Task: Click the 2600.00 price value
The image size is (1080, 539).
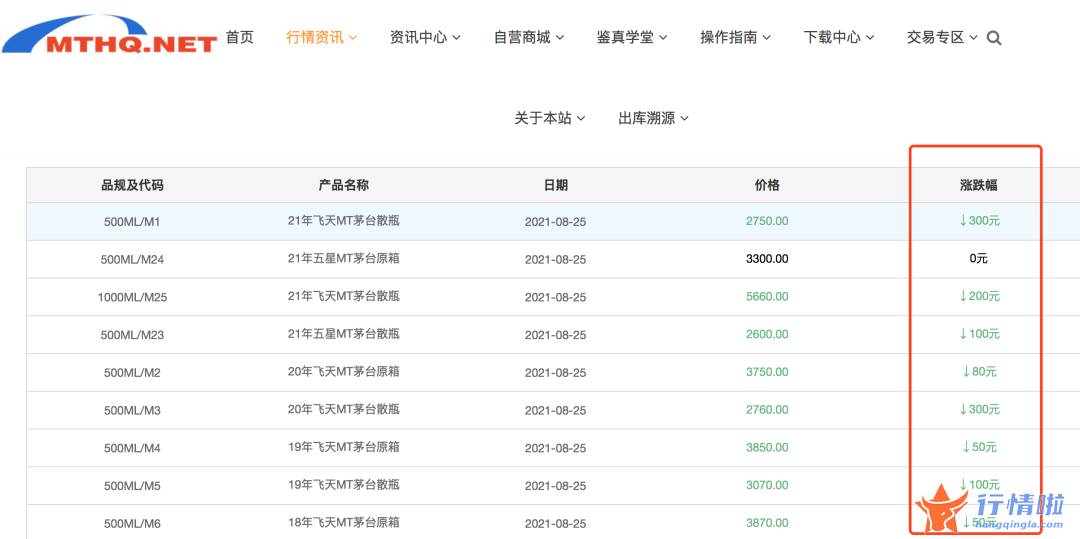Action: pos(767,335)
